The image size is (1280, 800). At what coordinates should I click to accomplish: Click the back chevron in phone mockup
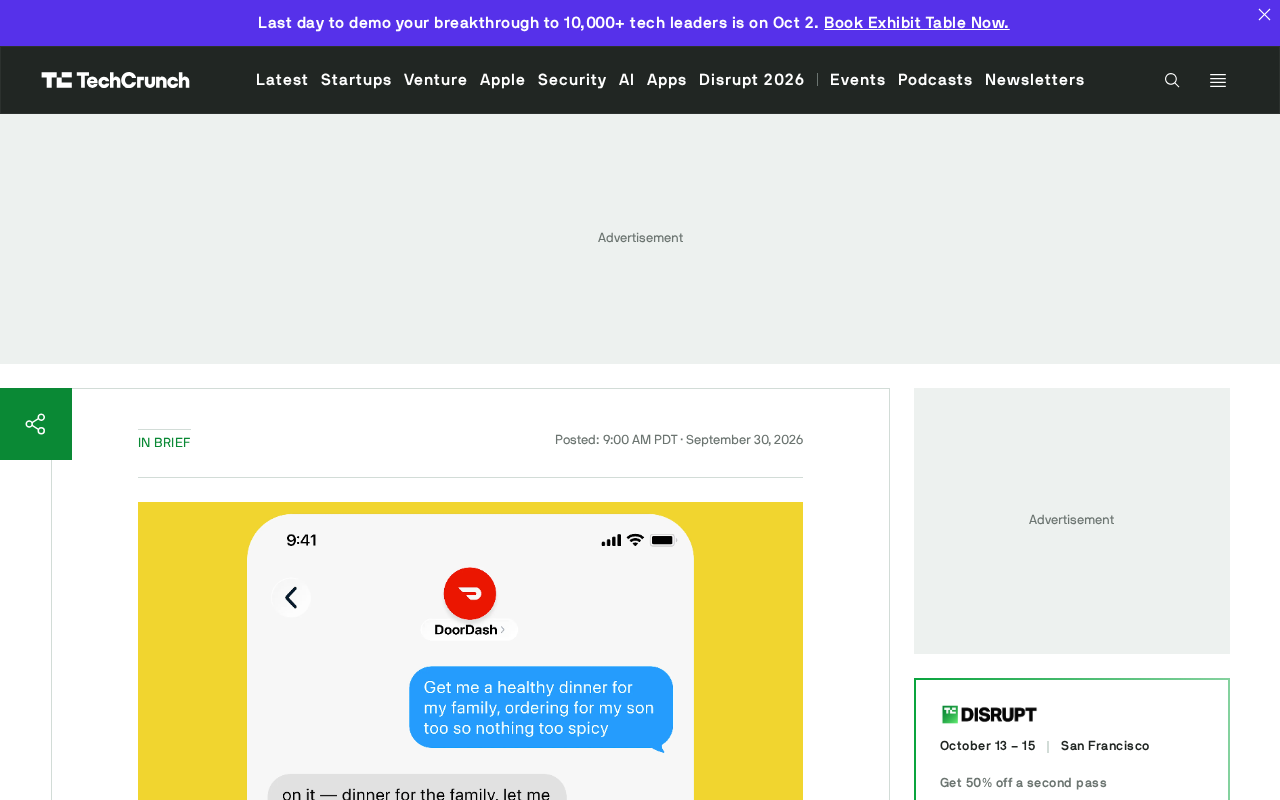(291, 598)
